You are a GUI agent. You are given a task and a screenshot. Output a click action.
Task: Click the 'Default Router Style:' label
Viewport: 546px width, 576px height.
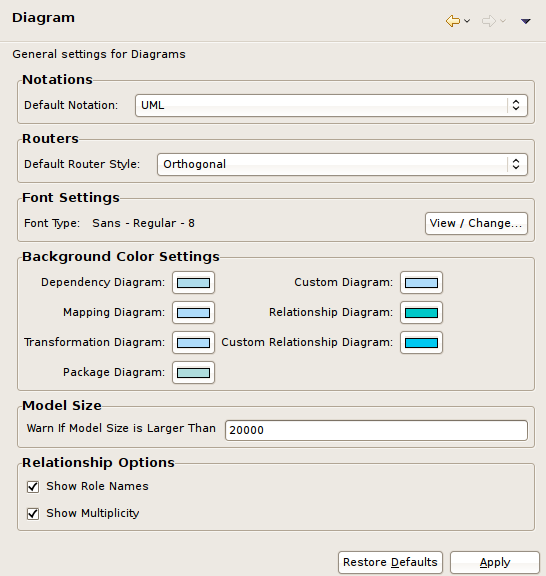click(82, 164)
